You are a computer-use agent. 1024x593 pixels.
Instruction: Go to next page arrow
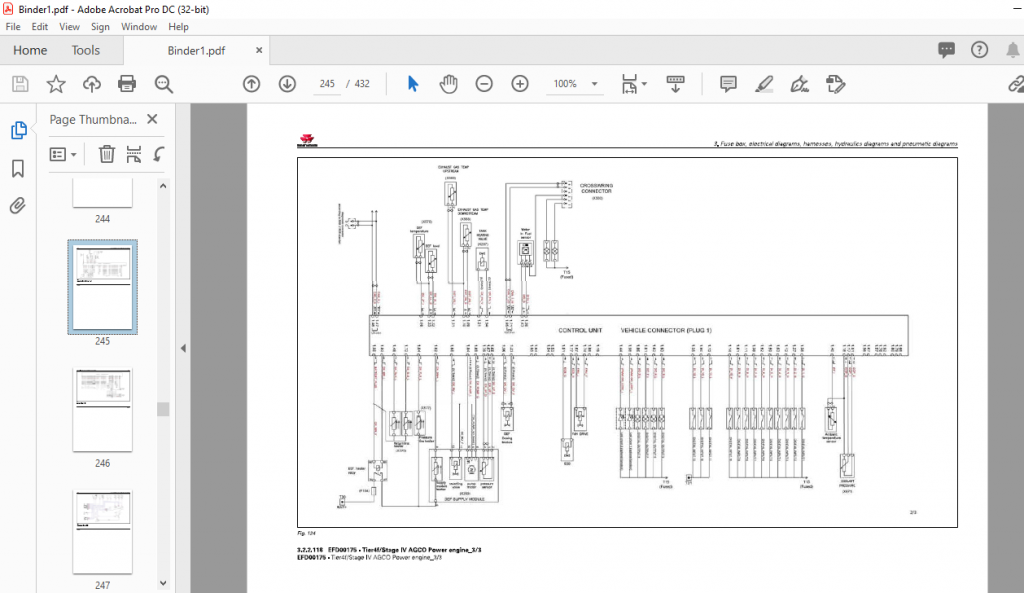[x=287, y=84]
